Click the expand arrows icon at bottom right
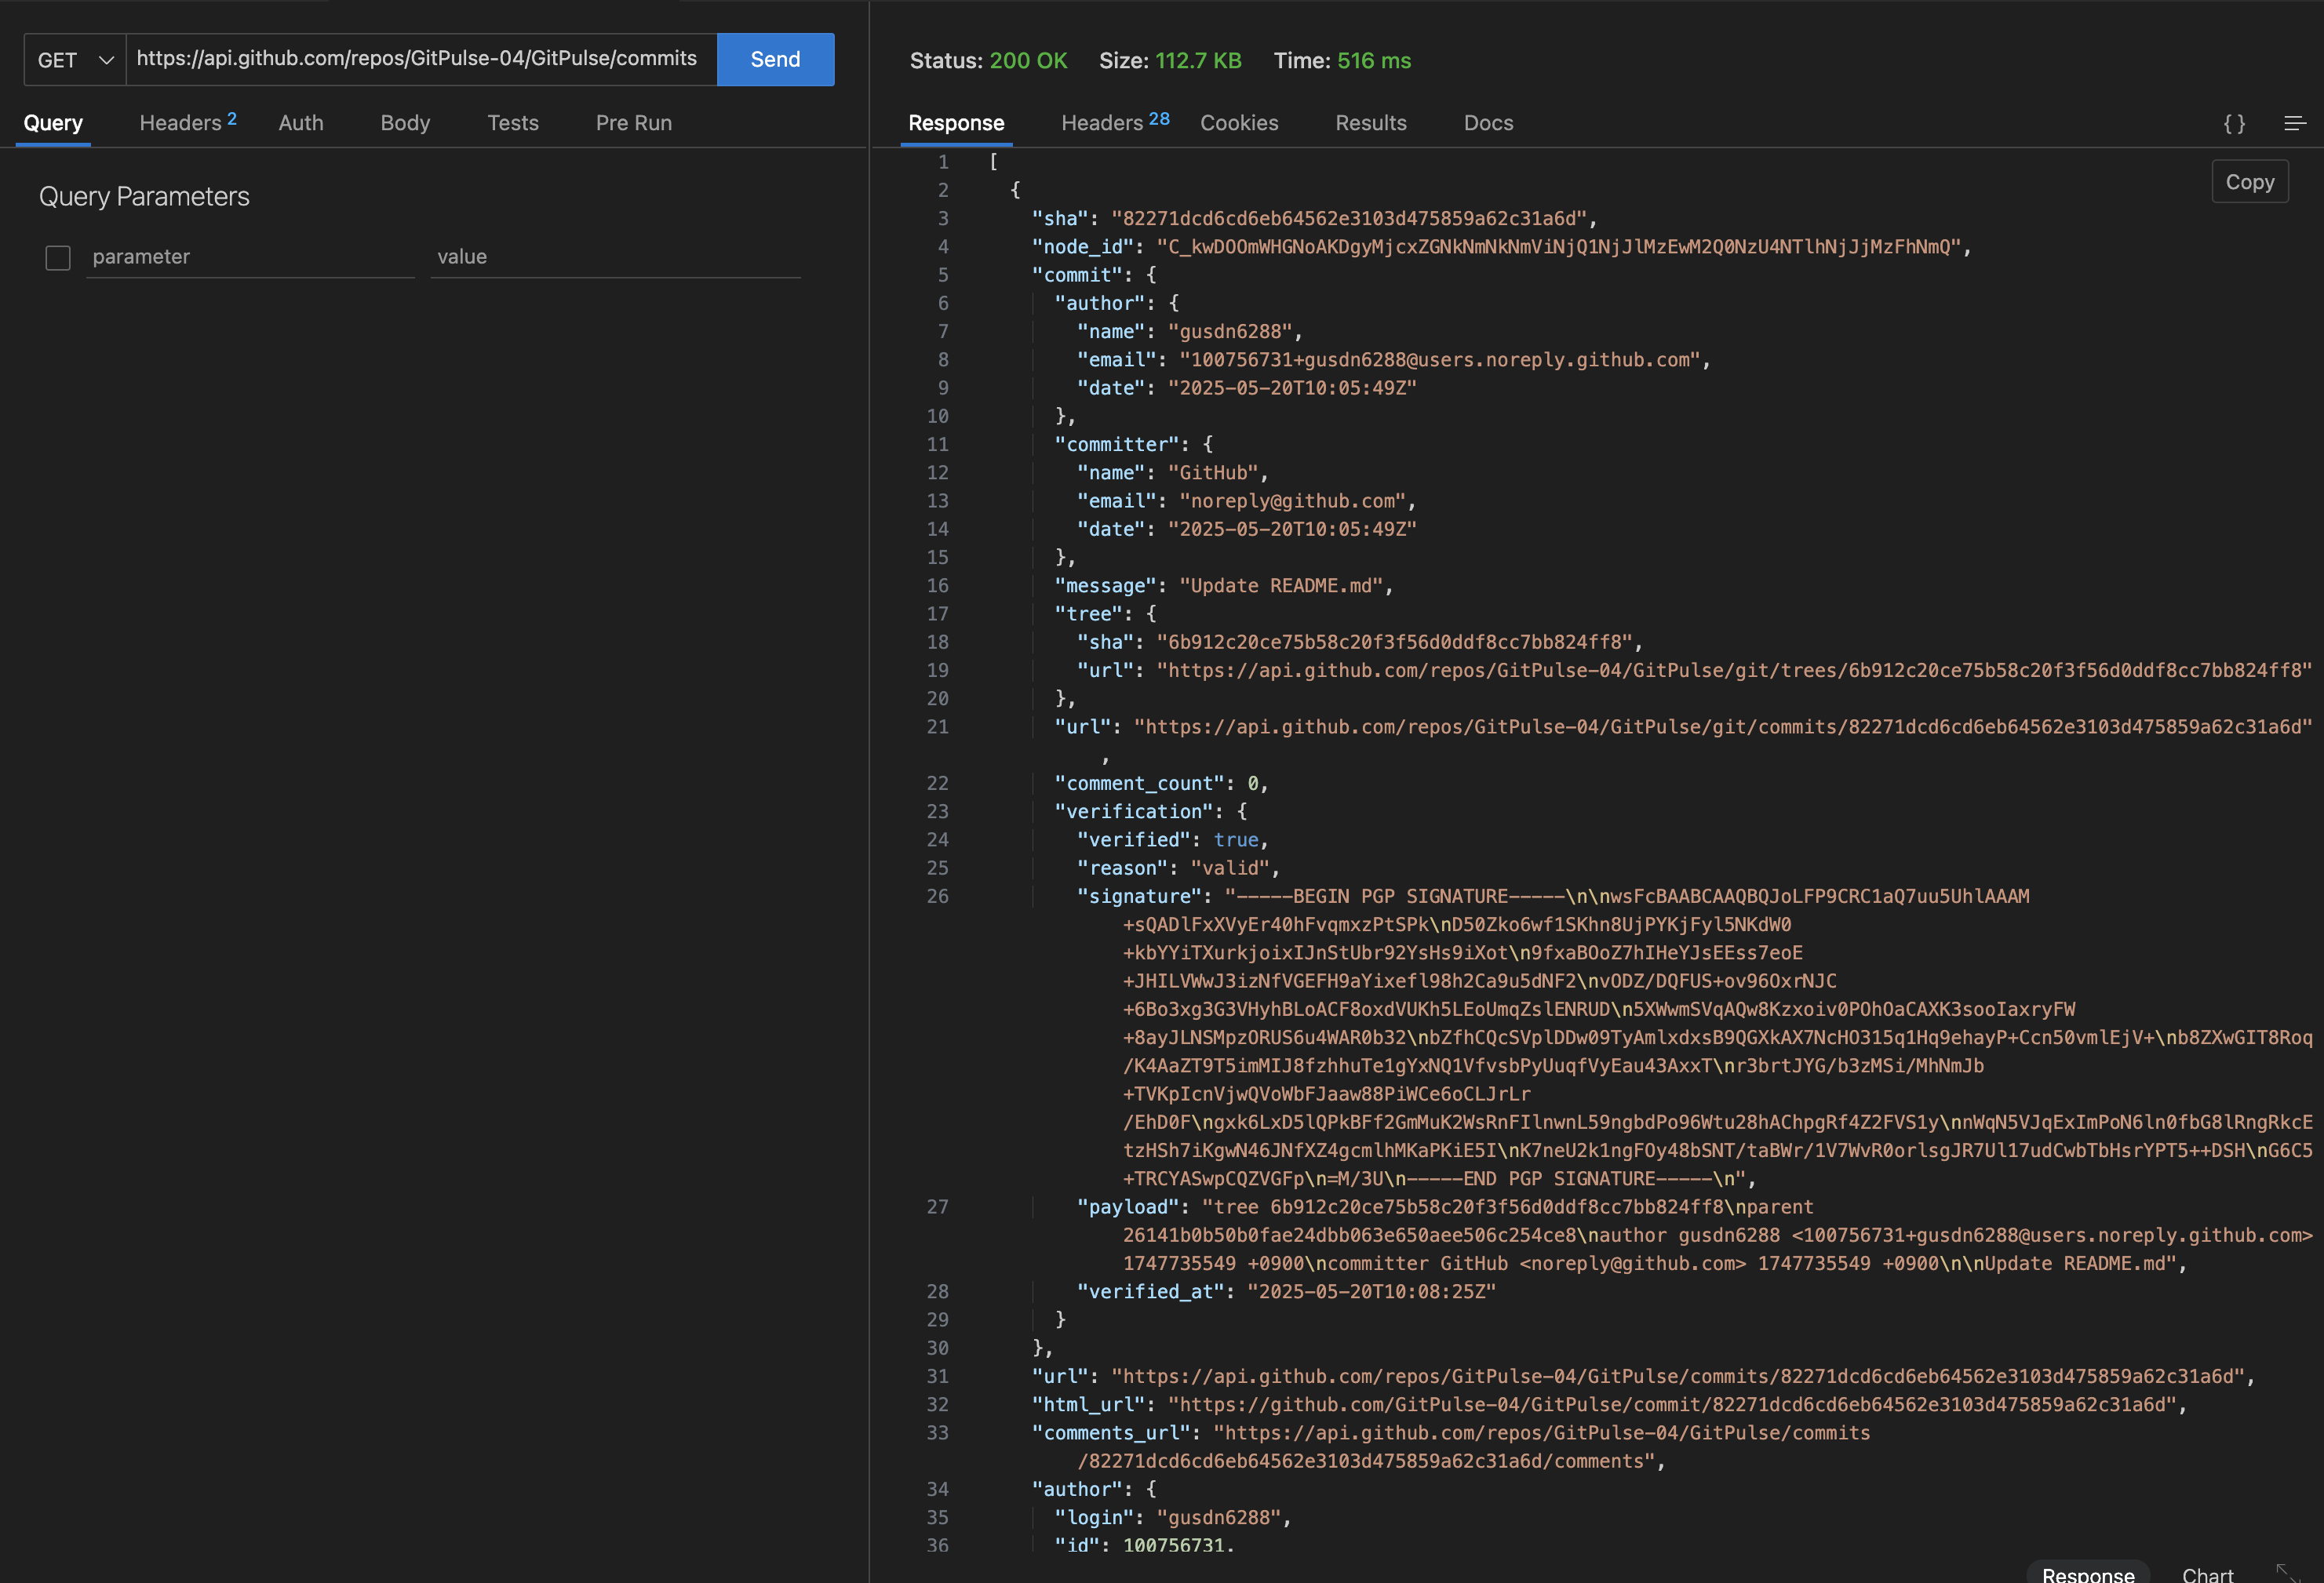This screenshot has width=2324, height=1583. click(x=2288, y=1573)
